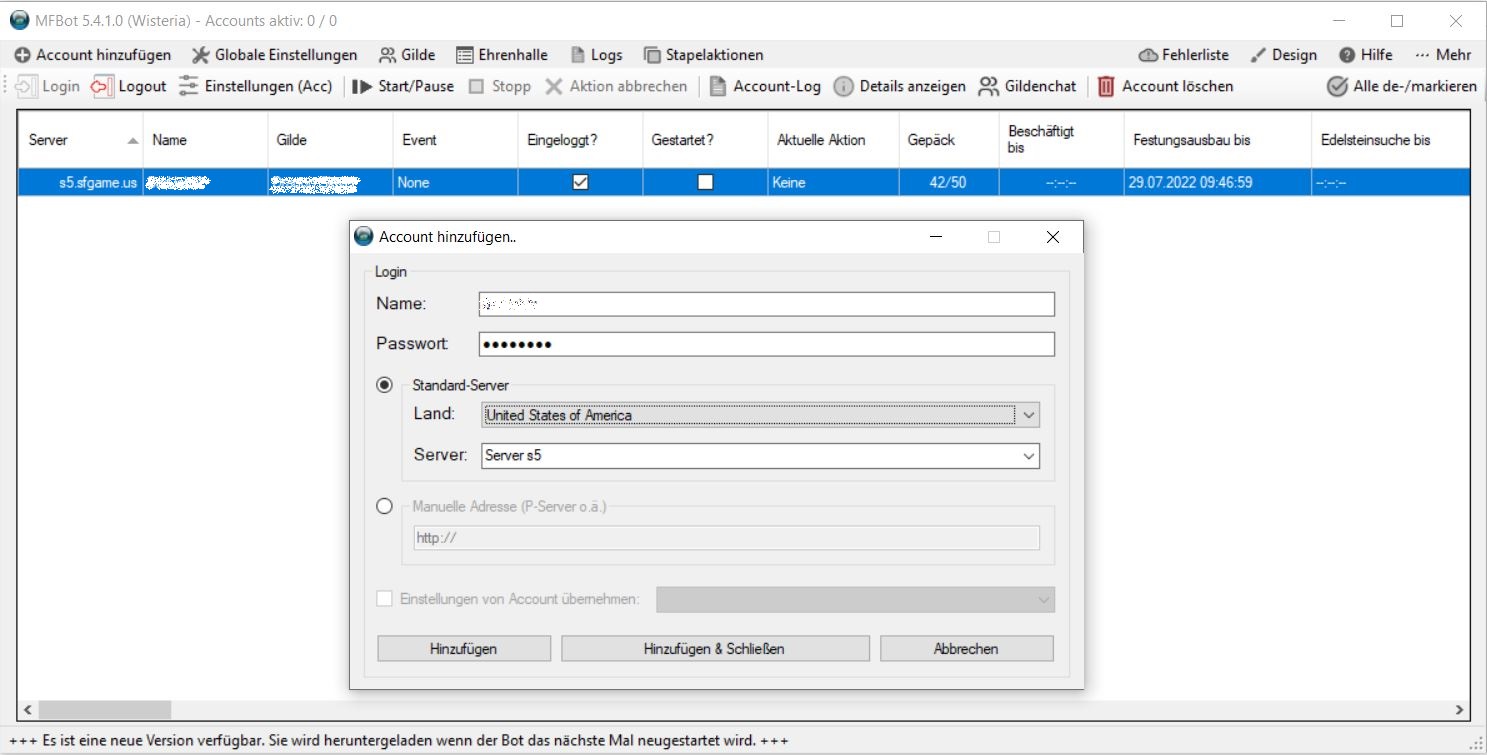
Task: Click the Gestartet? column header
Action: [705, 140]
